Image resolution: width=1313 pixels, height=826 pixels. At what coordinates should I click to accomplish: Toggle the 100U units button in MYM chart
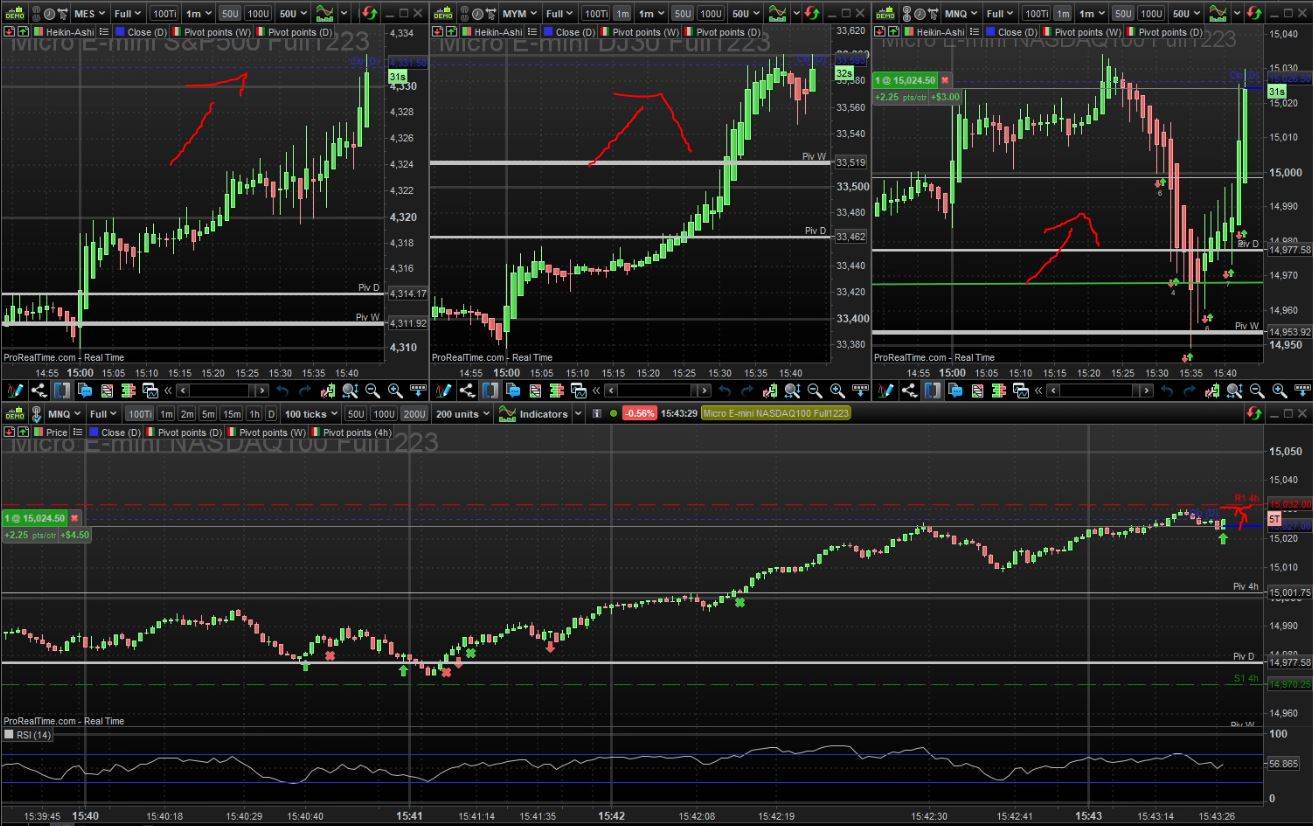tap(709, 14)
